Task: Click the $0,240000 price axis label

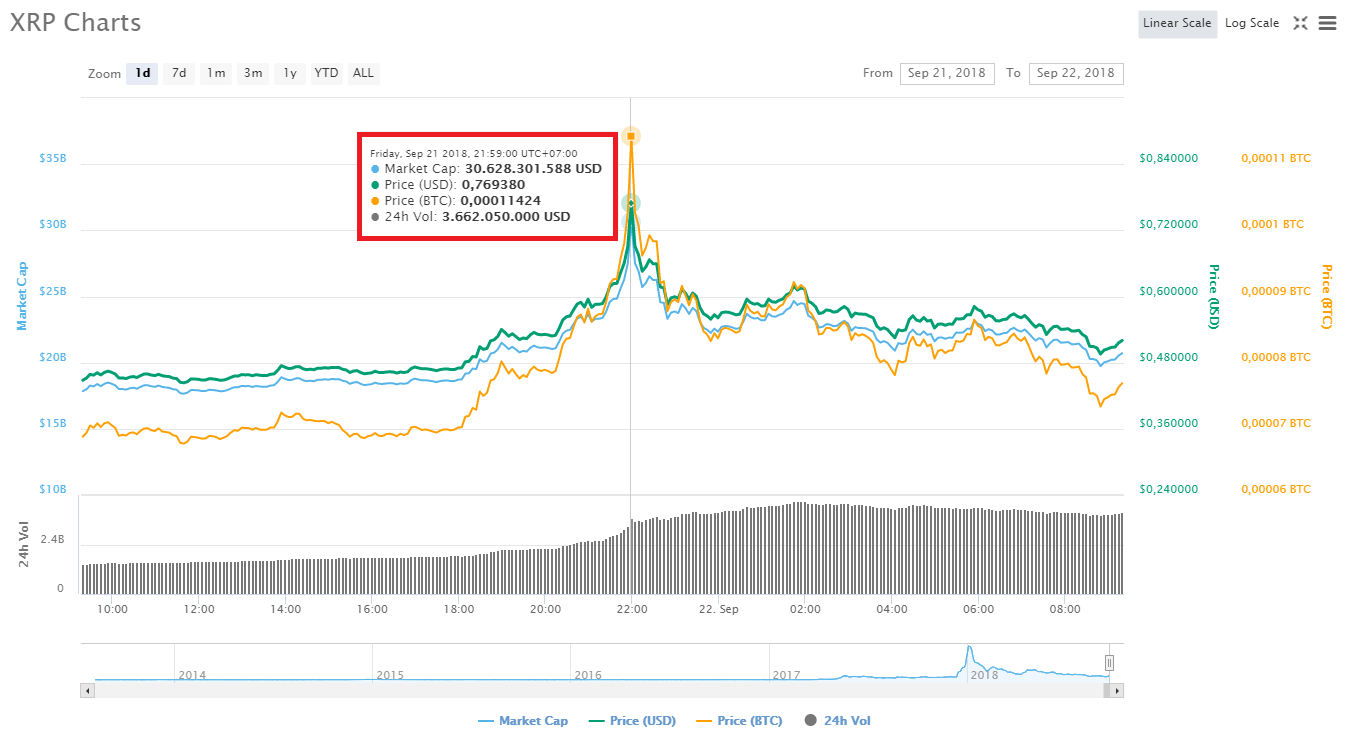Action: [x=1168, y=489]
